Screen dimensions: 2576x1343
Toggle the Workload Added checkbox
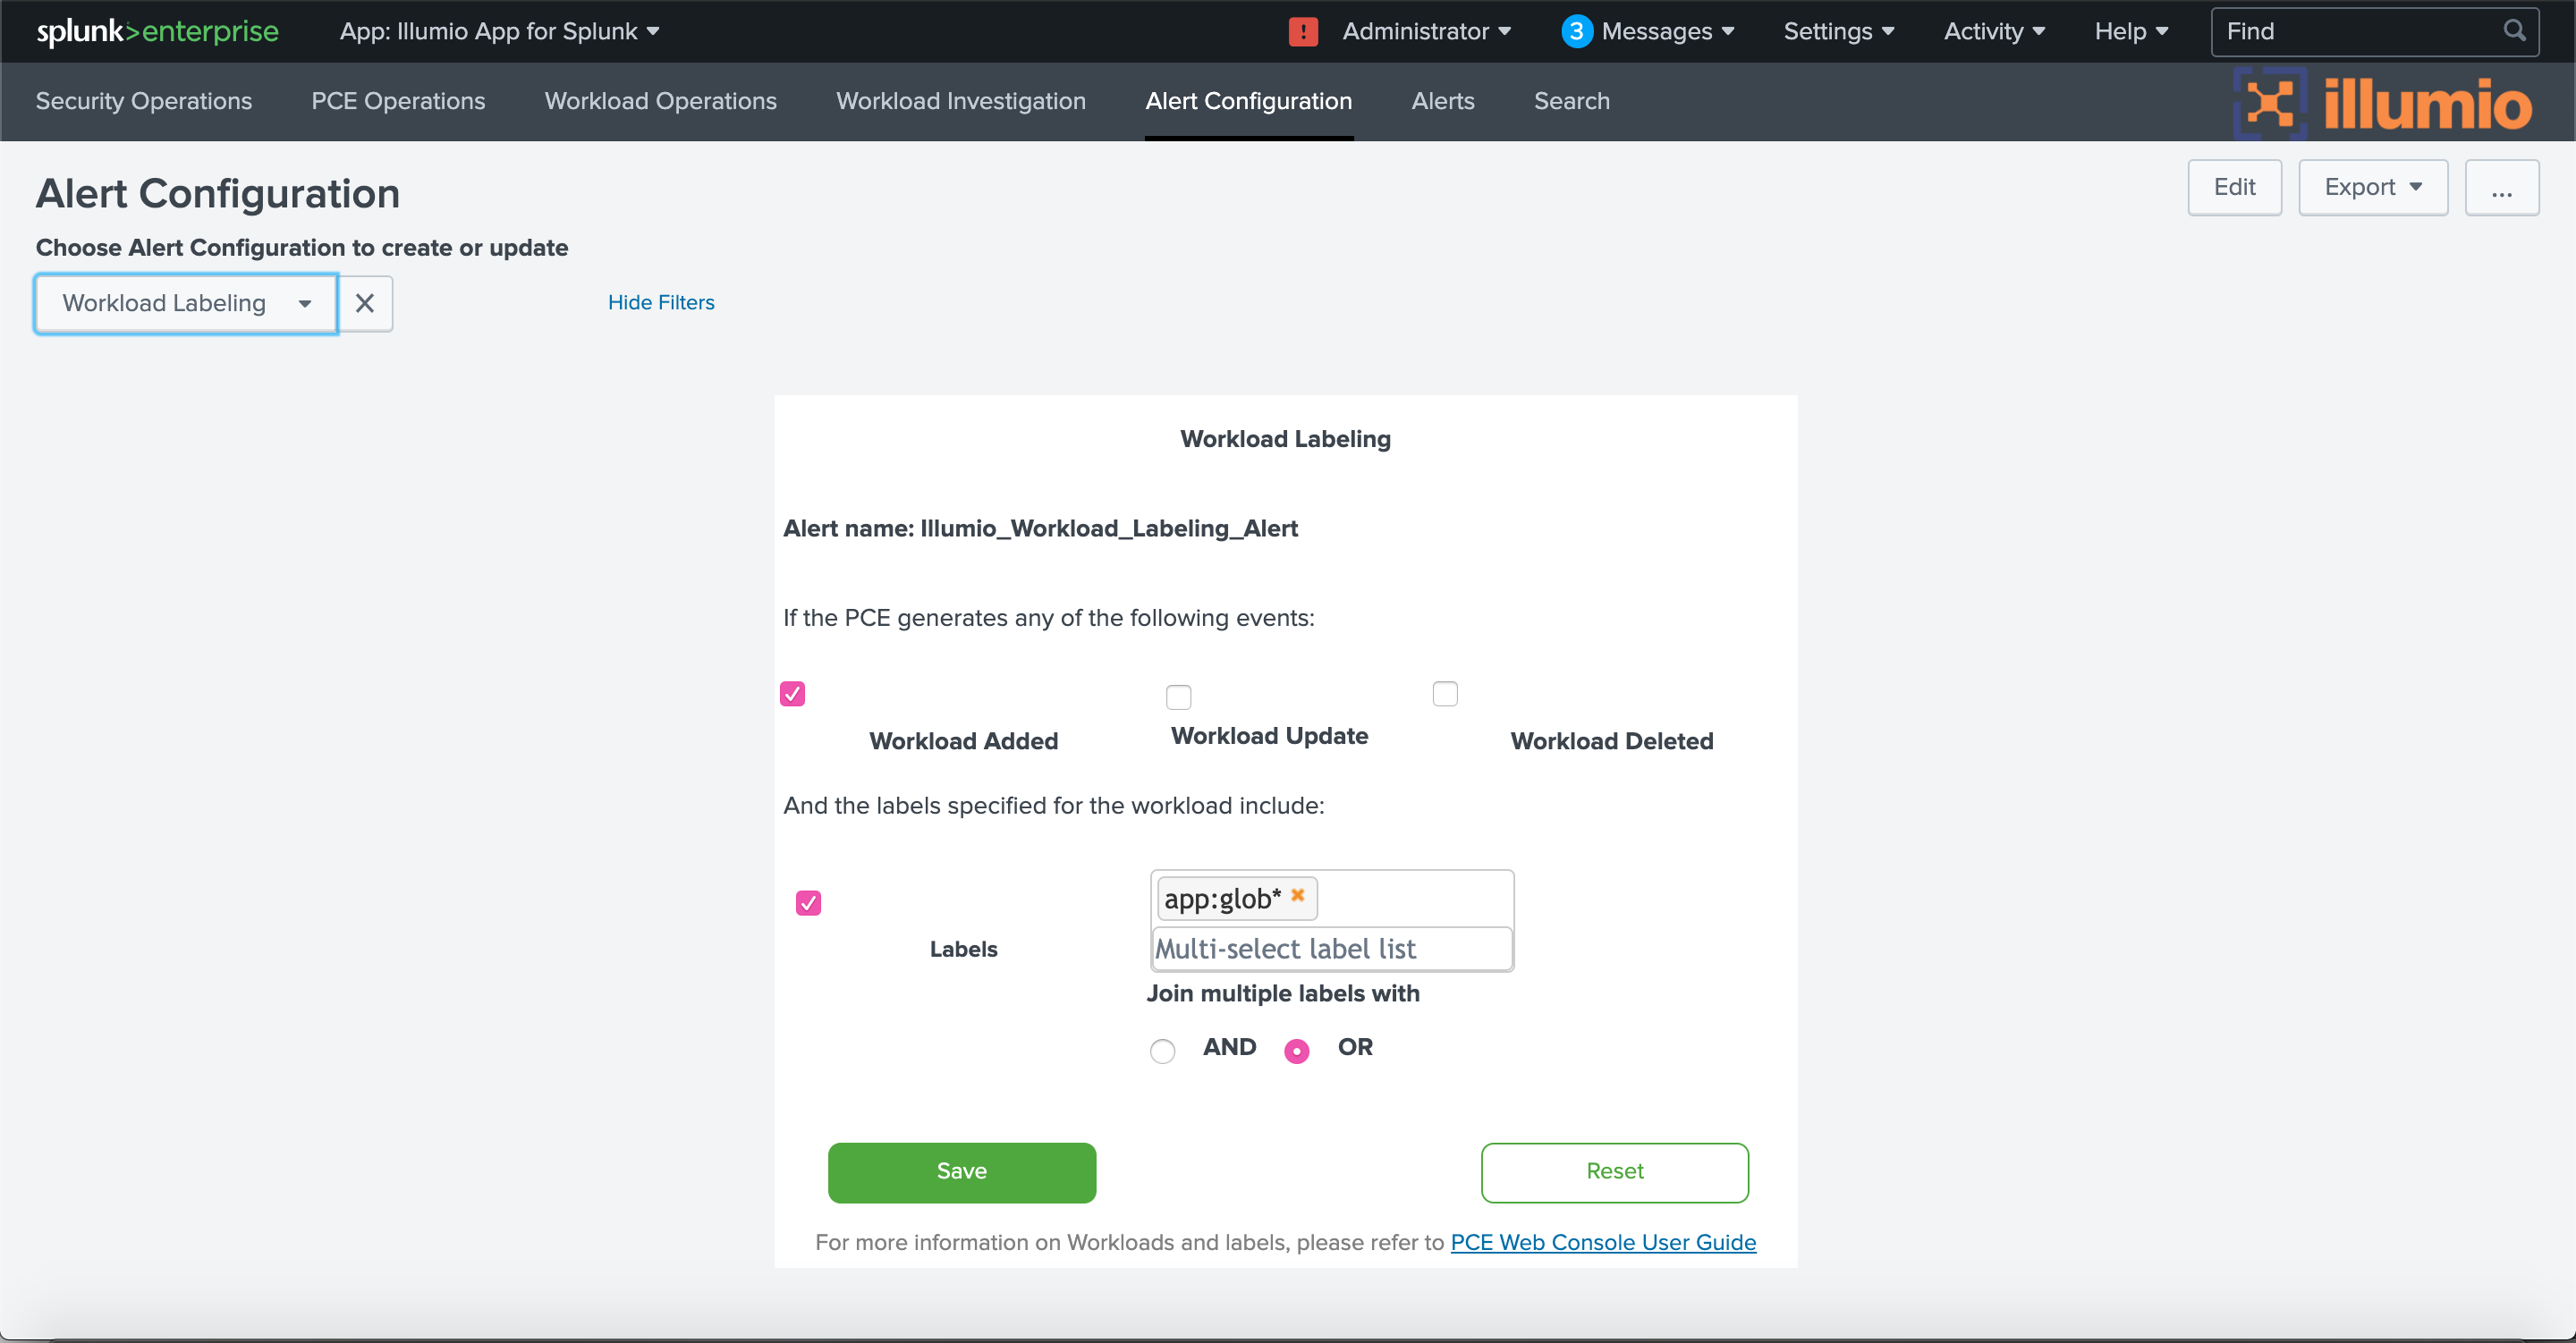[792, 694]
